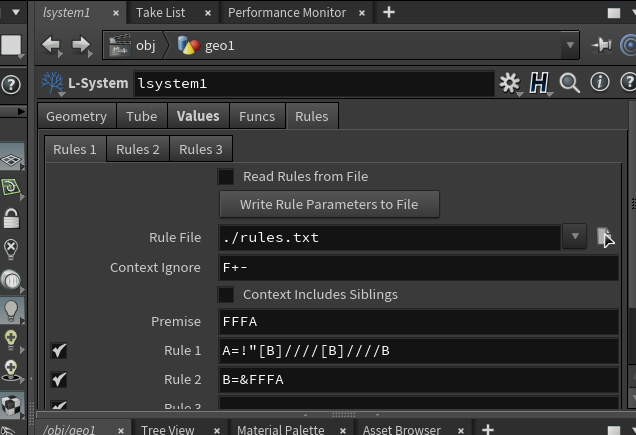Screen dimensions: 636x435
Task: Click the lightbulb with plus icon
Action: [11, 340]
